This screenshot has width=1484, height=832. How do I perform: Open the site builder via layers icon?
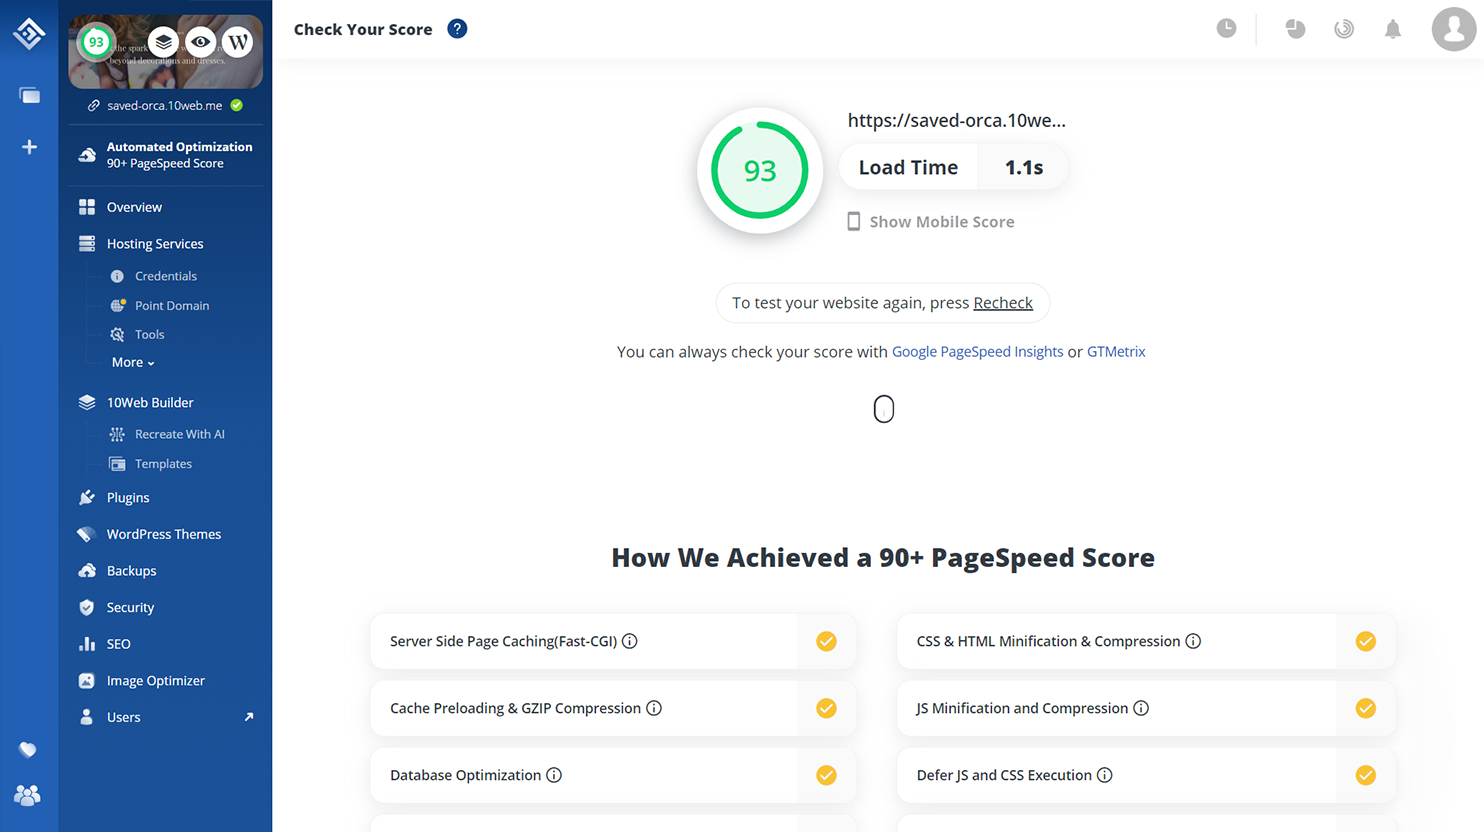click(162, 42)
